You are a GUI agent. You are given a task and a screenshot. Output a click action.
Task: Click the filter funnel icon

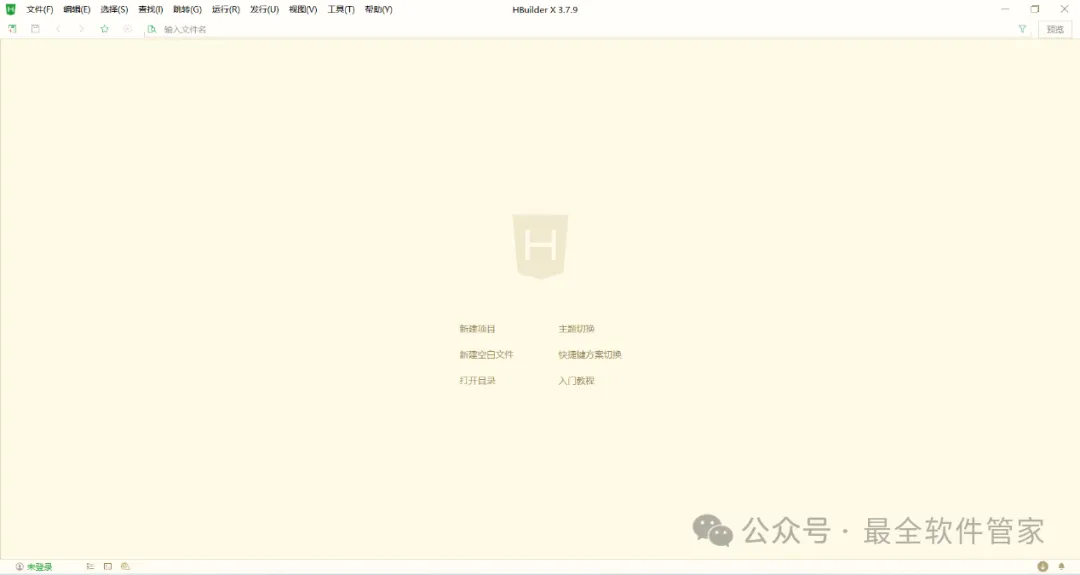(x=1022, y=29)
